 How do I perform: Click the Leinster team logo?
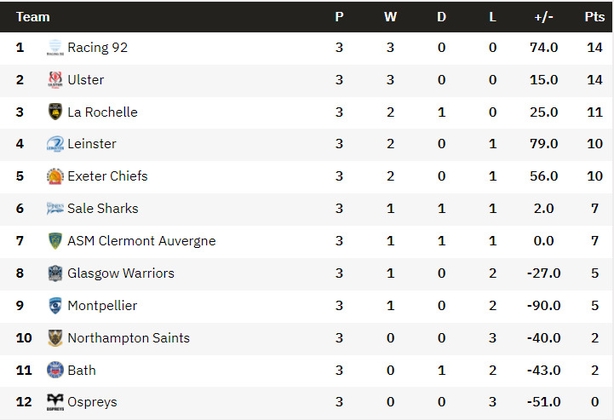pos(55,144)
